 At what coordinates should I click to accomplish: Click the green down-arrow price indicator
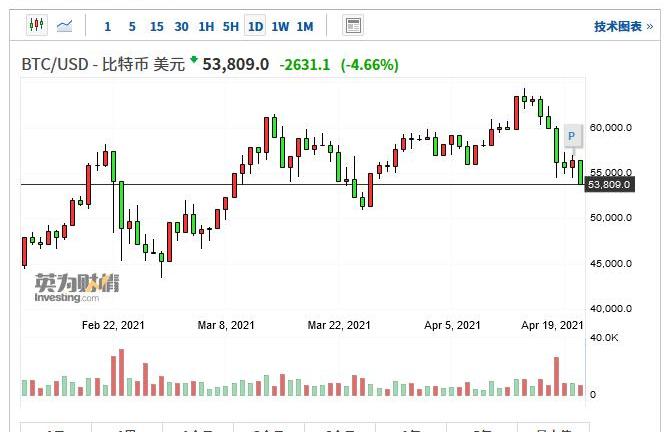coord(193,61)
